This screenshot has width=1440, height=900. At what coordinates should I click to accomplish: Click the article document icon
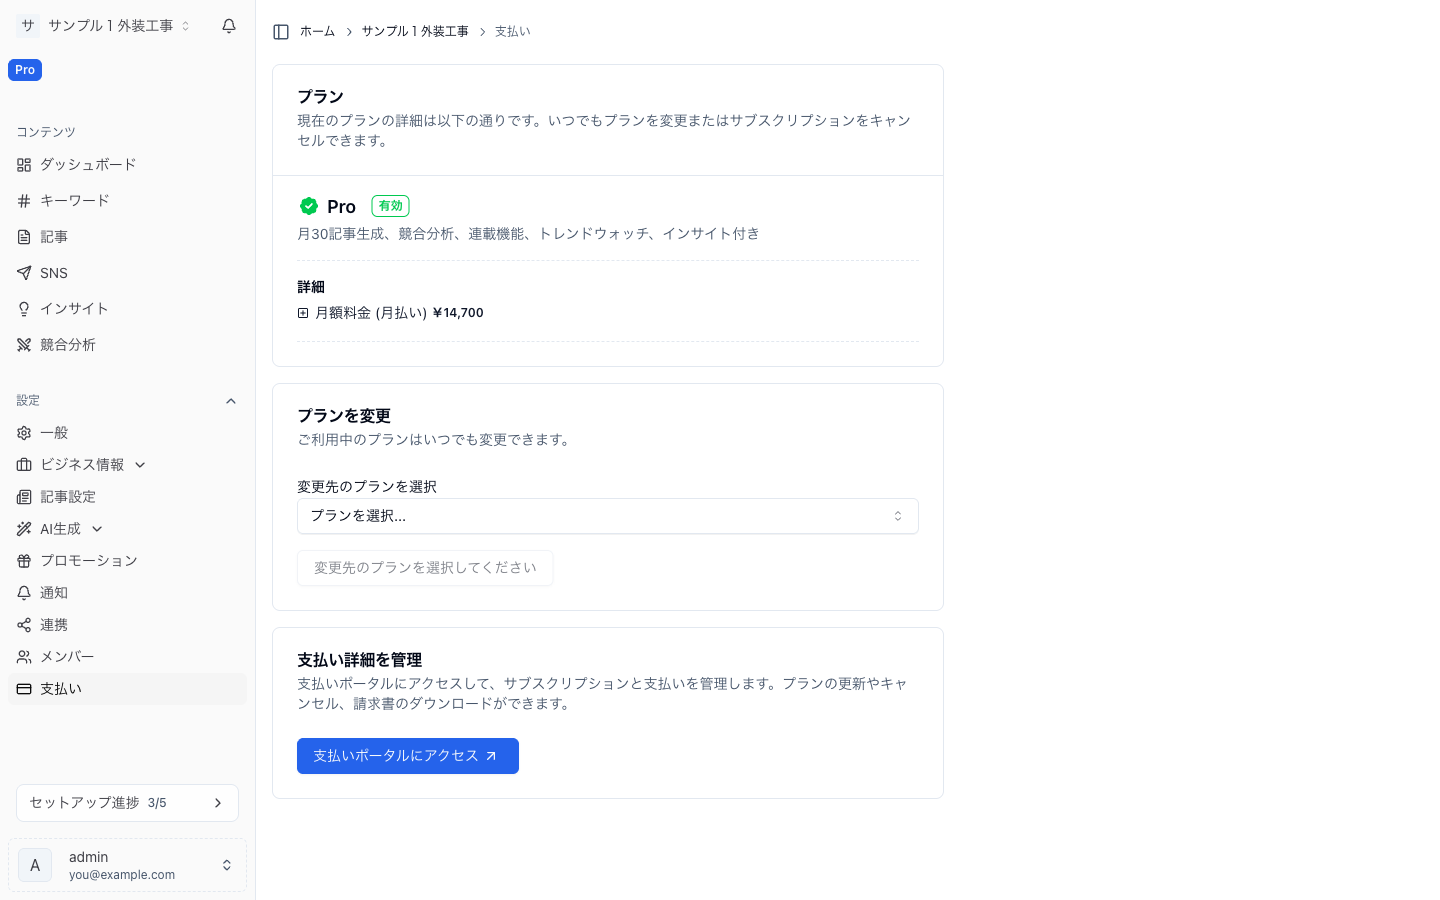[24, 237]
